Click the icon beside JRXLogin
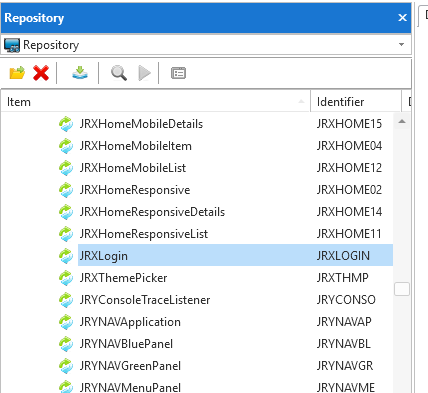Viewport: 428px width, 393px height. point(66,256)
